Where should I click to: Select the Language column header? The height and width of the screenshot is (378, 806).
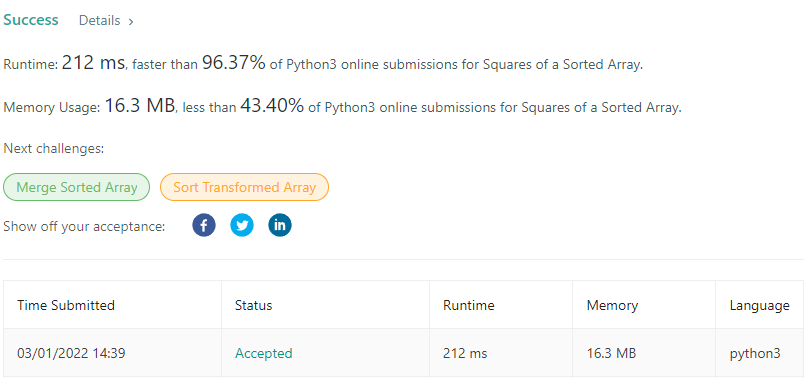760,305
